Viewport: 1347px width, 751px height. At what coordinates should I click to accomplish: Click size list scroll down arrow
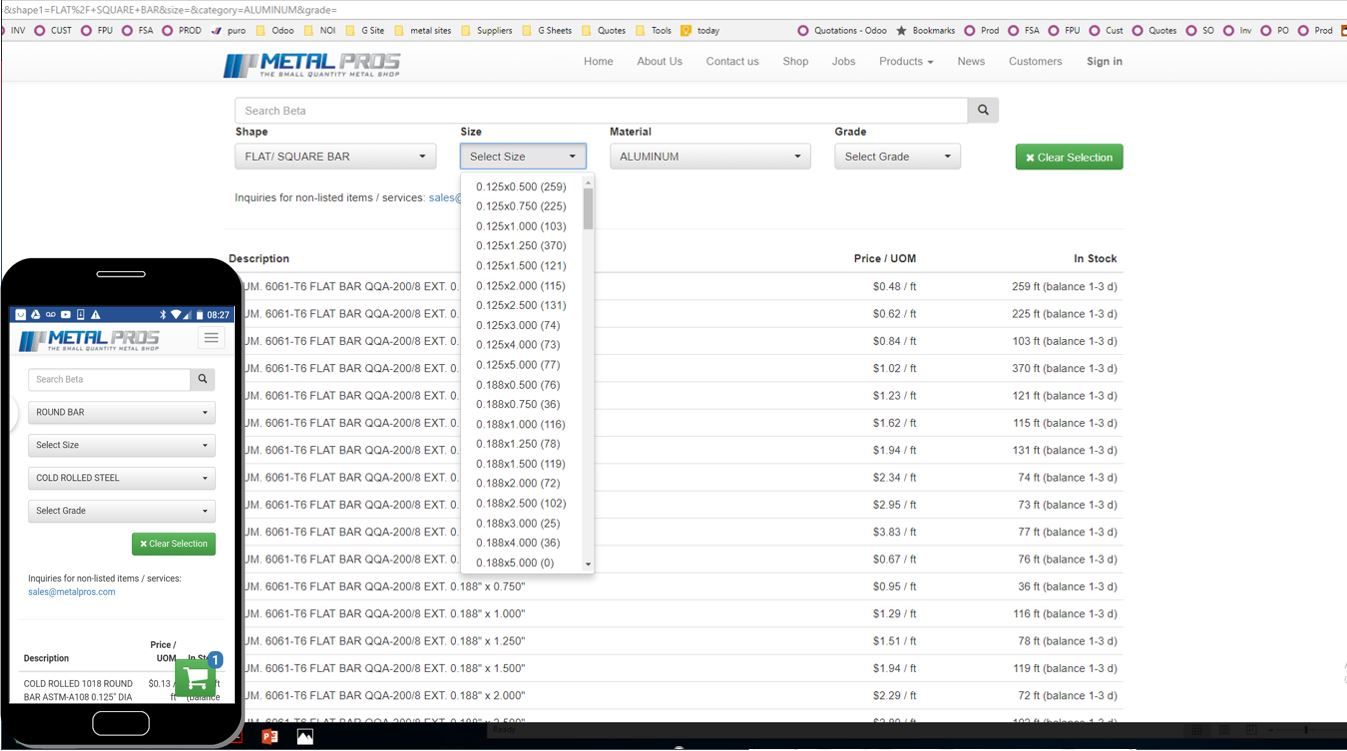coord(588,565)
